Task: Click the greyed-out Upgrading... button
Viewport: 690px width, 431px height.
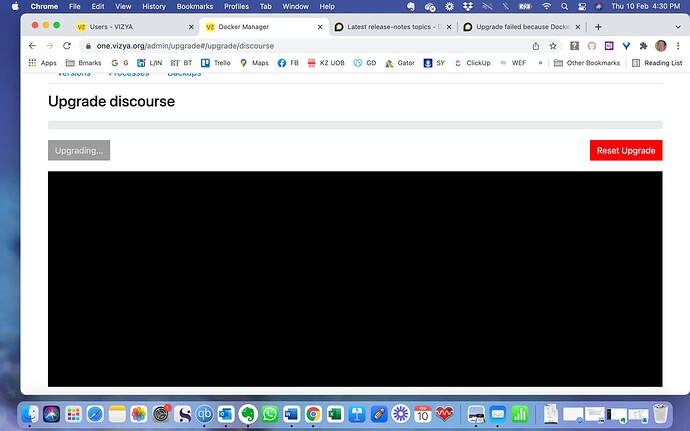Action: [x=79, y=151]
